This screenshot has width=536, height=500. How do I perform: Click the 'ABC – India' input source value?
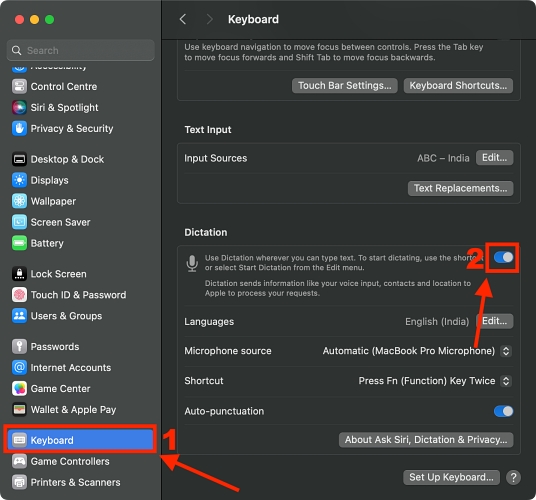(x=443, y=158)
